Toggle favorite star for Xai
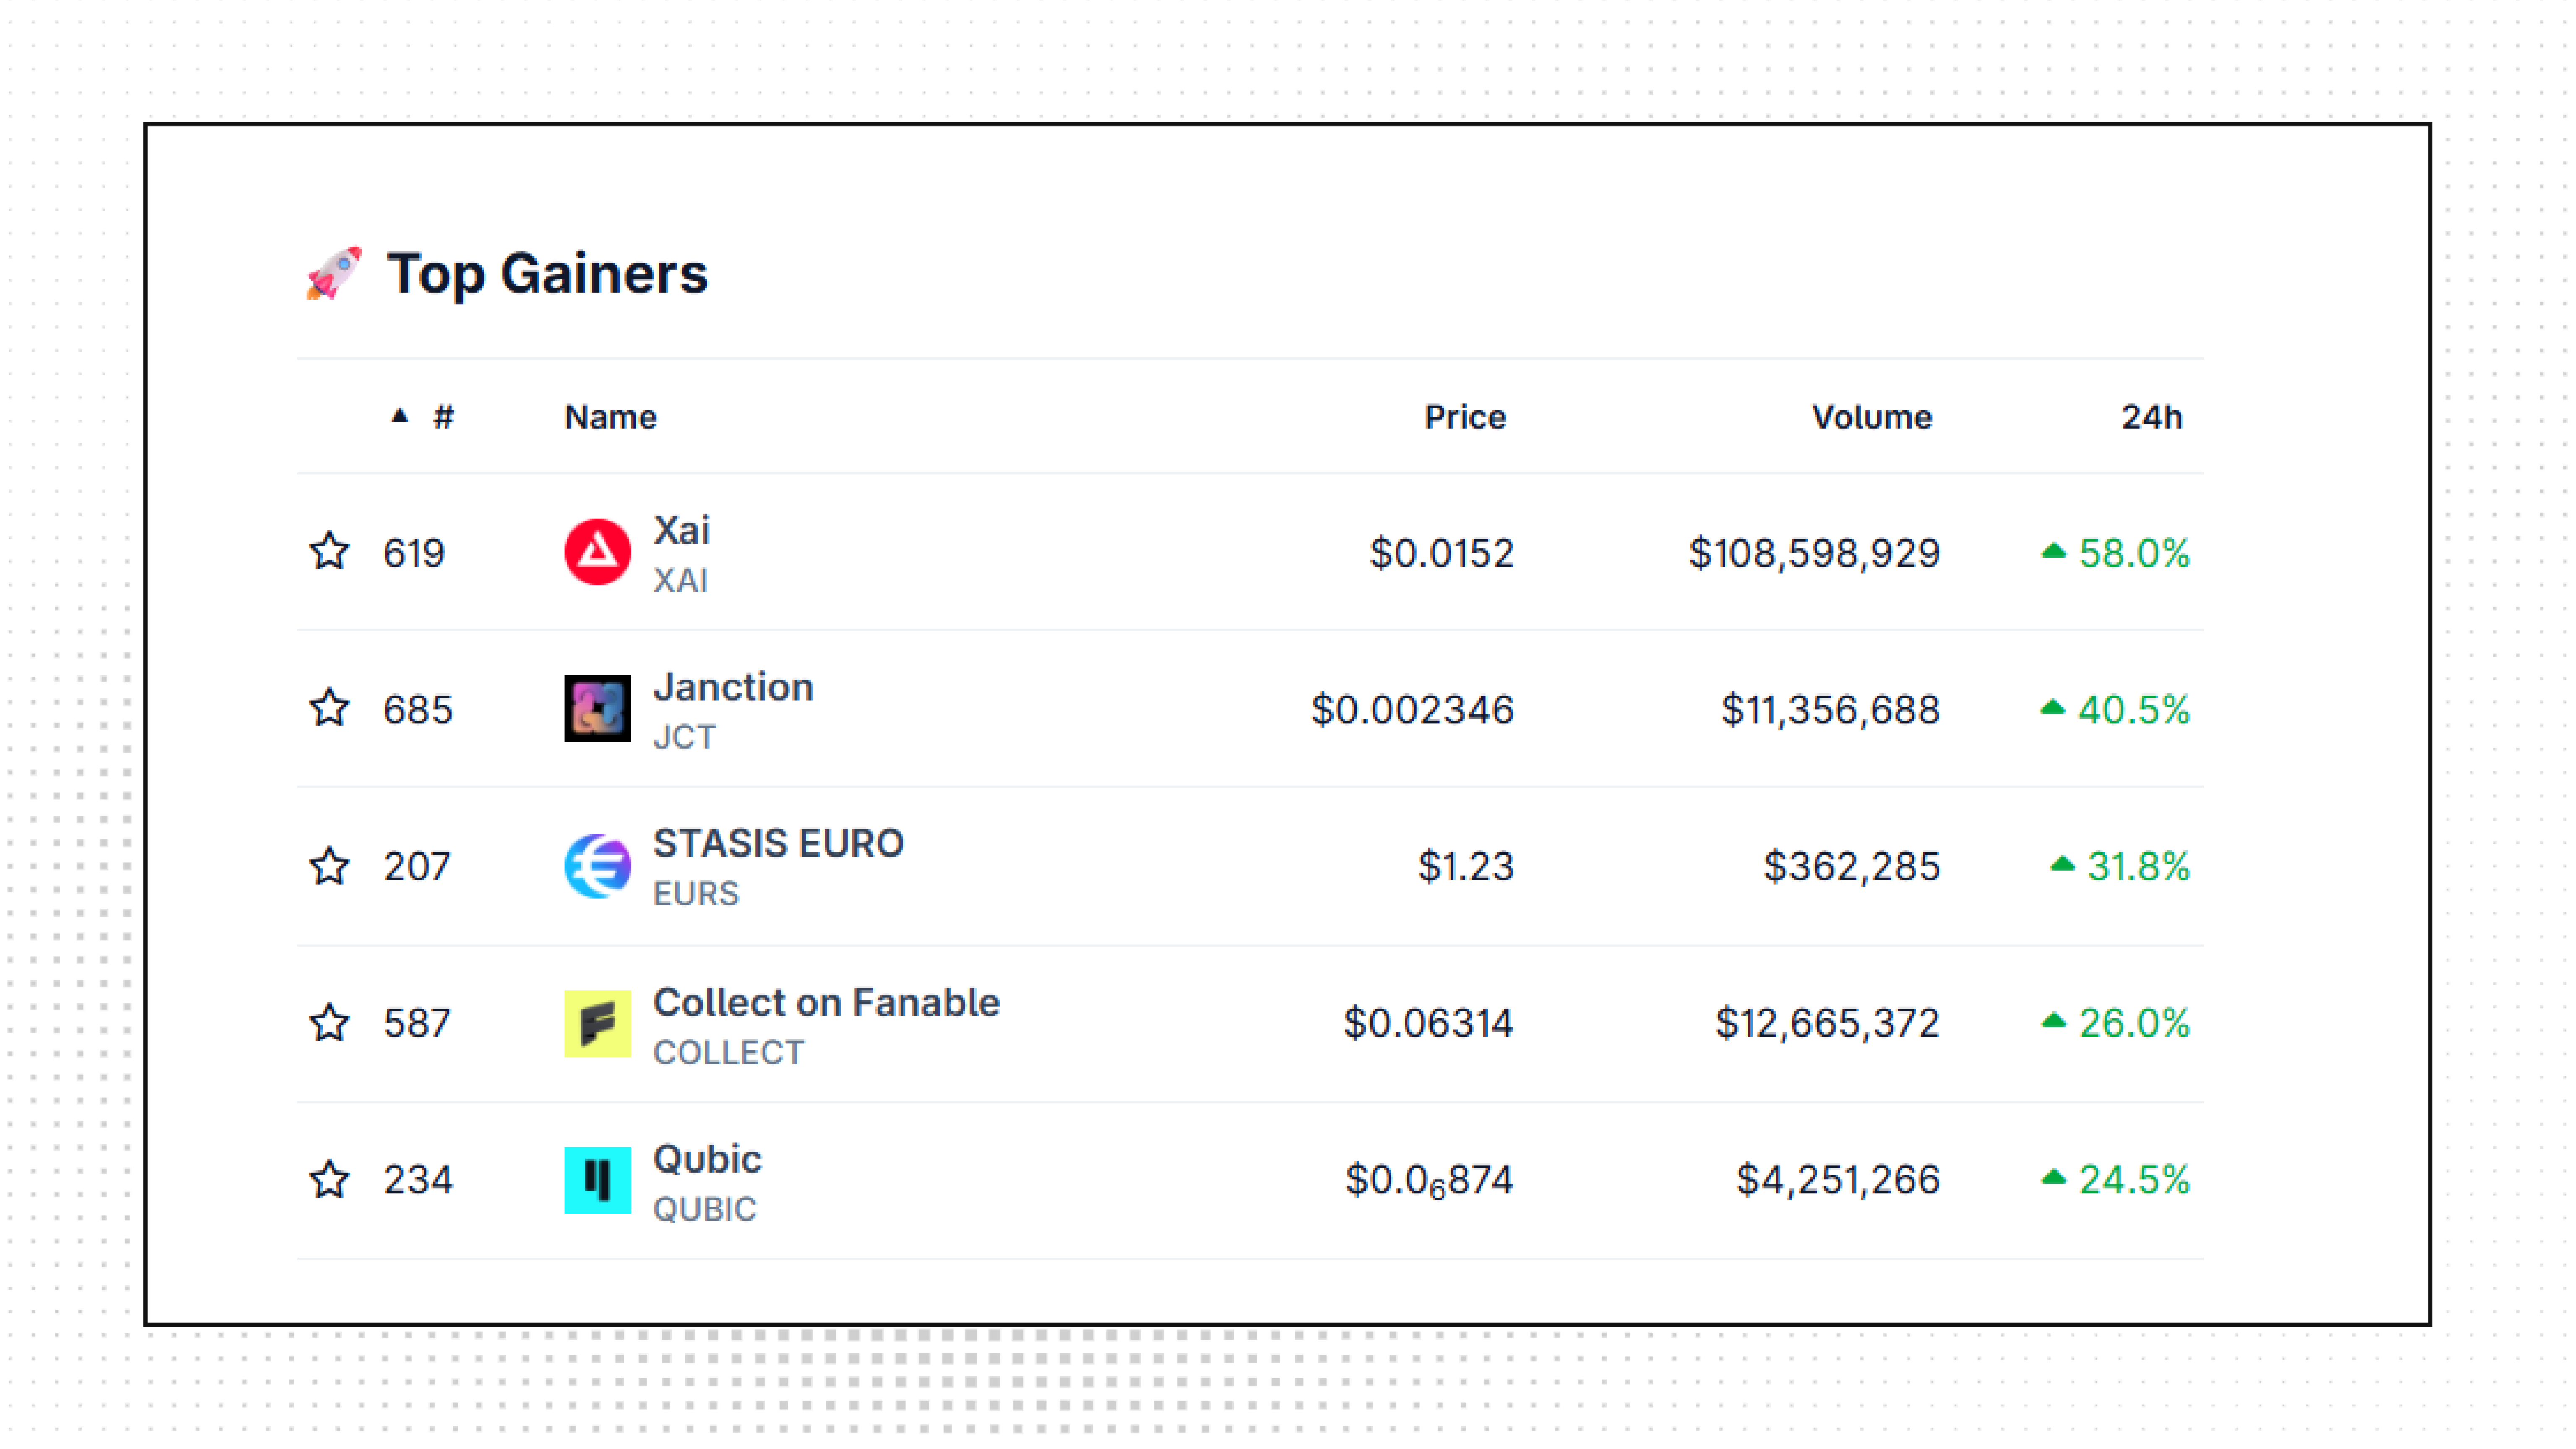2576x1449 pixels. tap(329, 552)
